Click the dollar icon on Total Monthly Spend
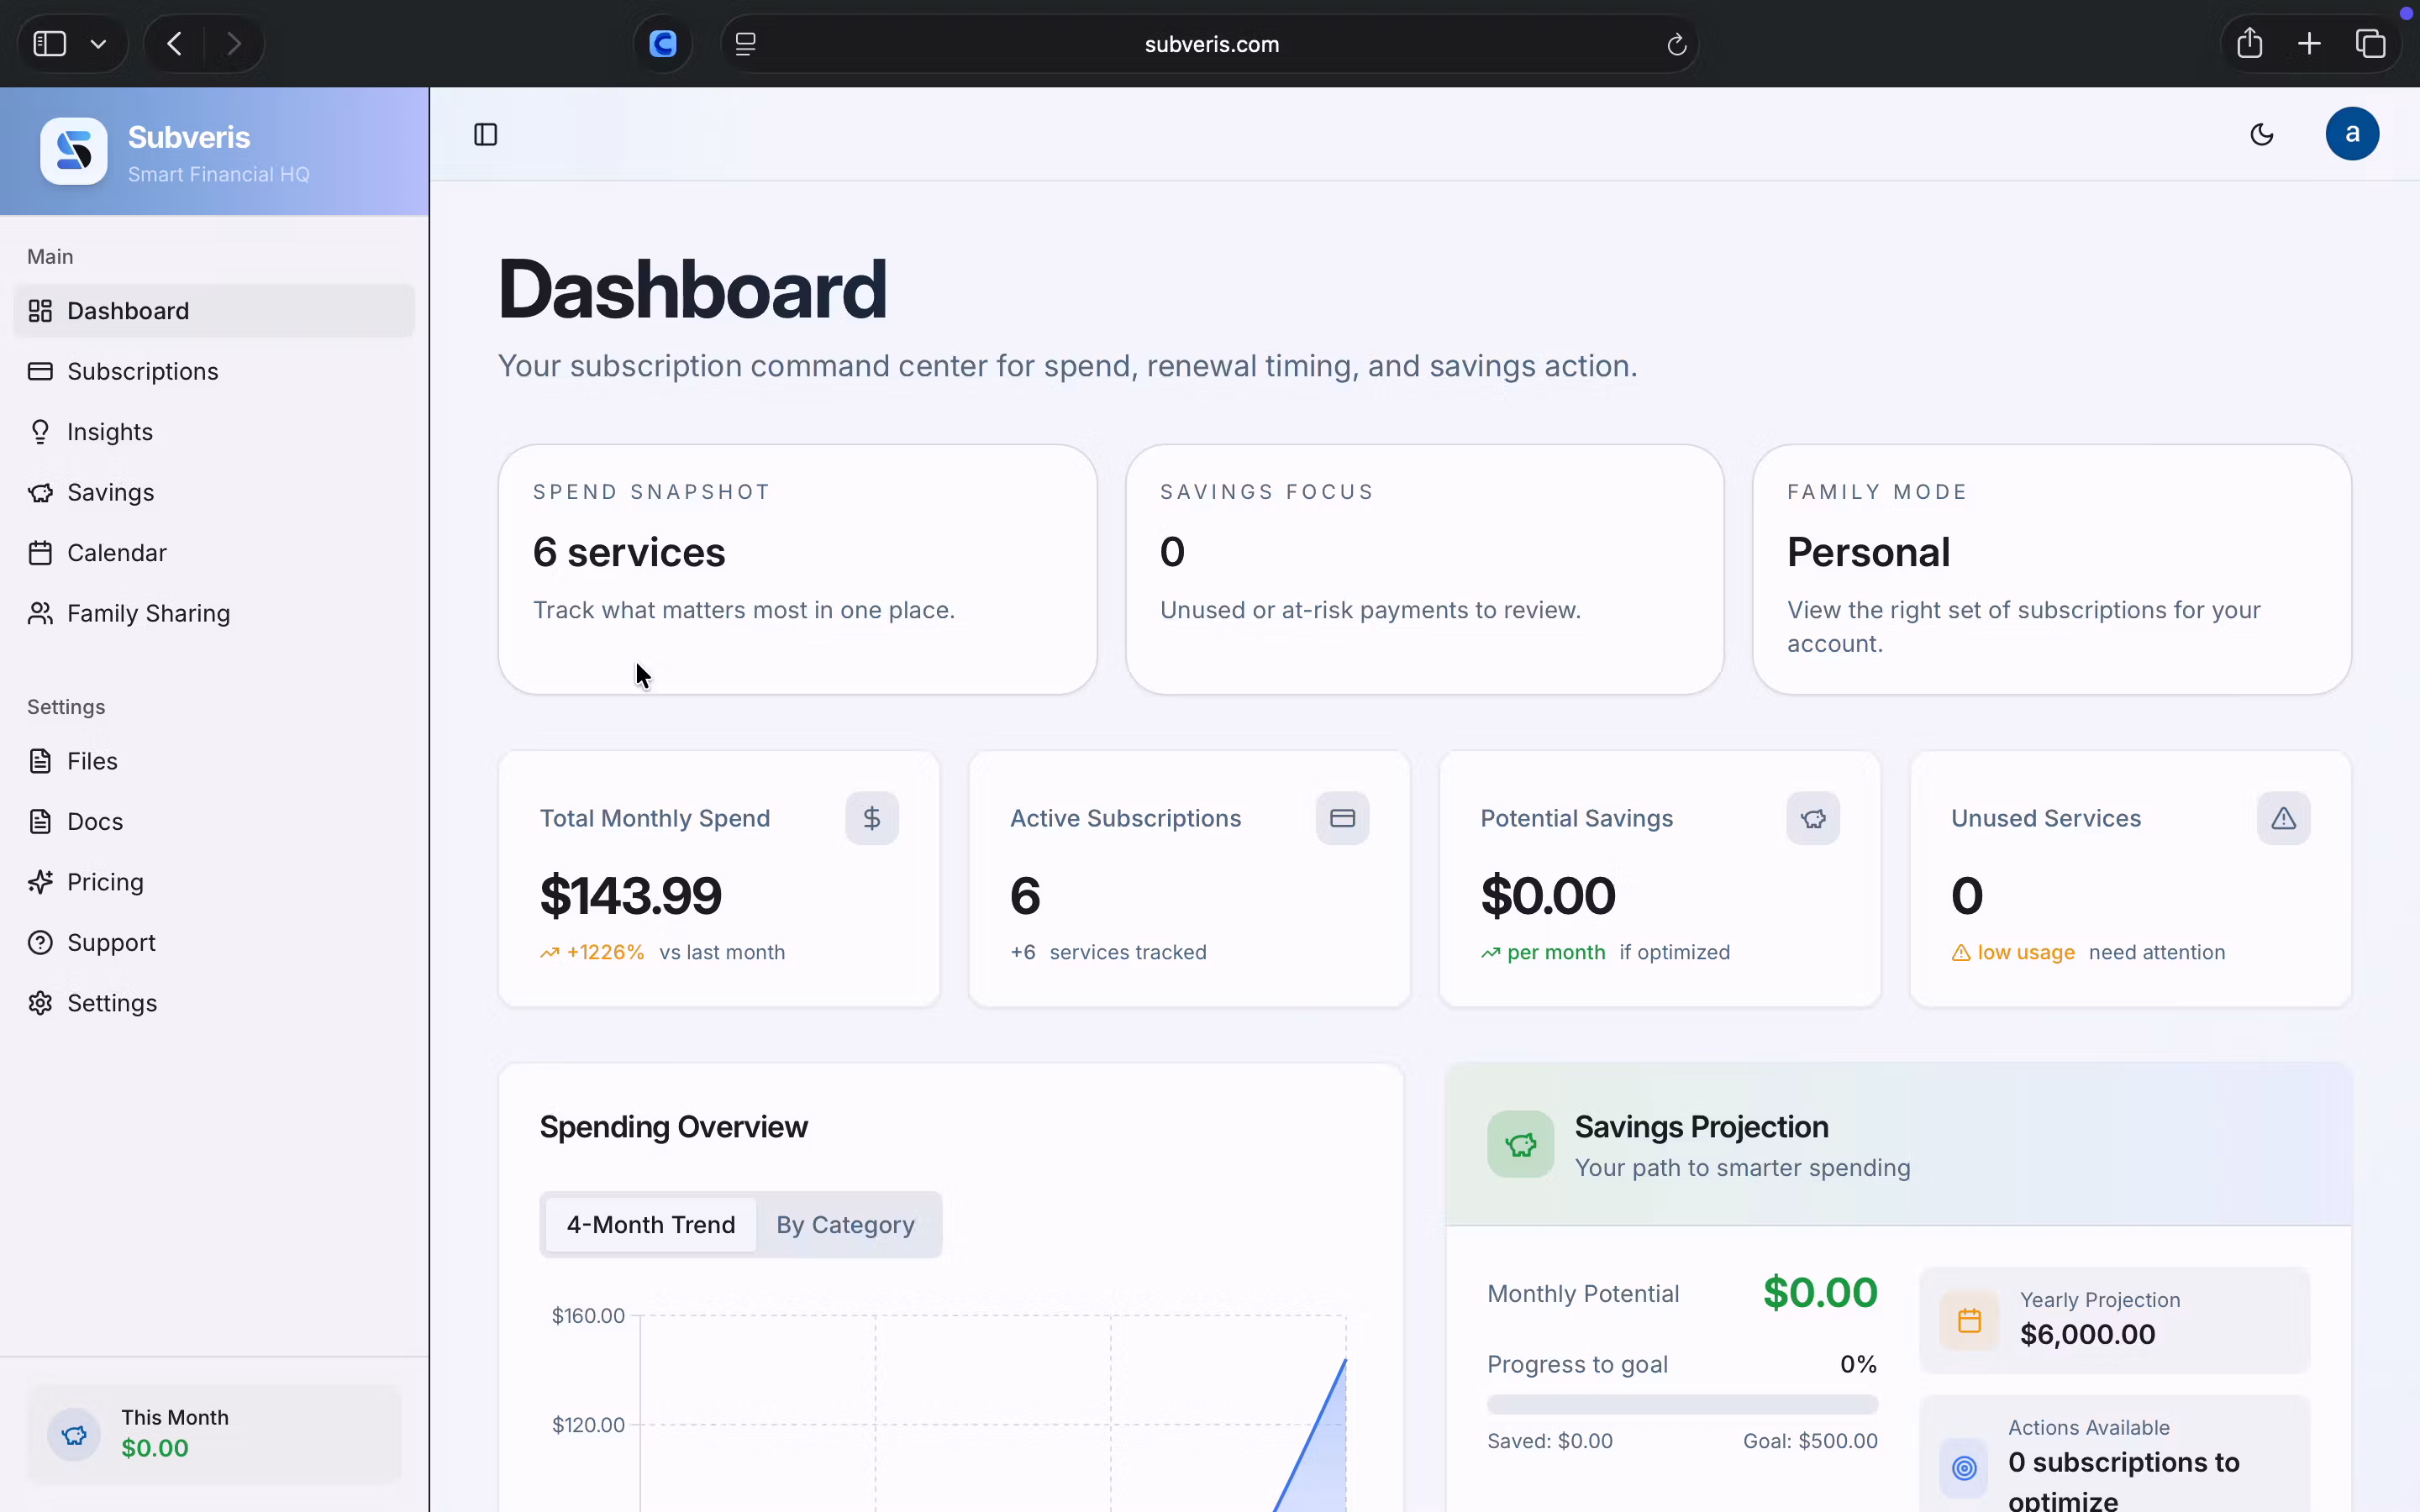The image size is (2420, 1512). (872, 818)
